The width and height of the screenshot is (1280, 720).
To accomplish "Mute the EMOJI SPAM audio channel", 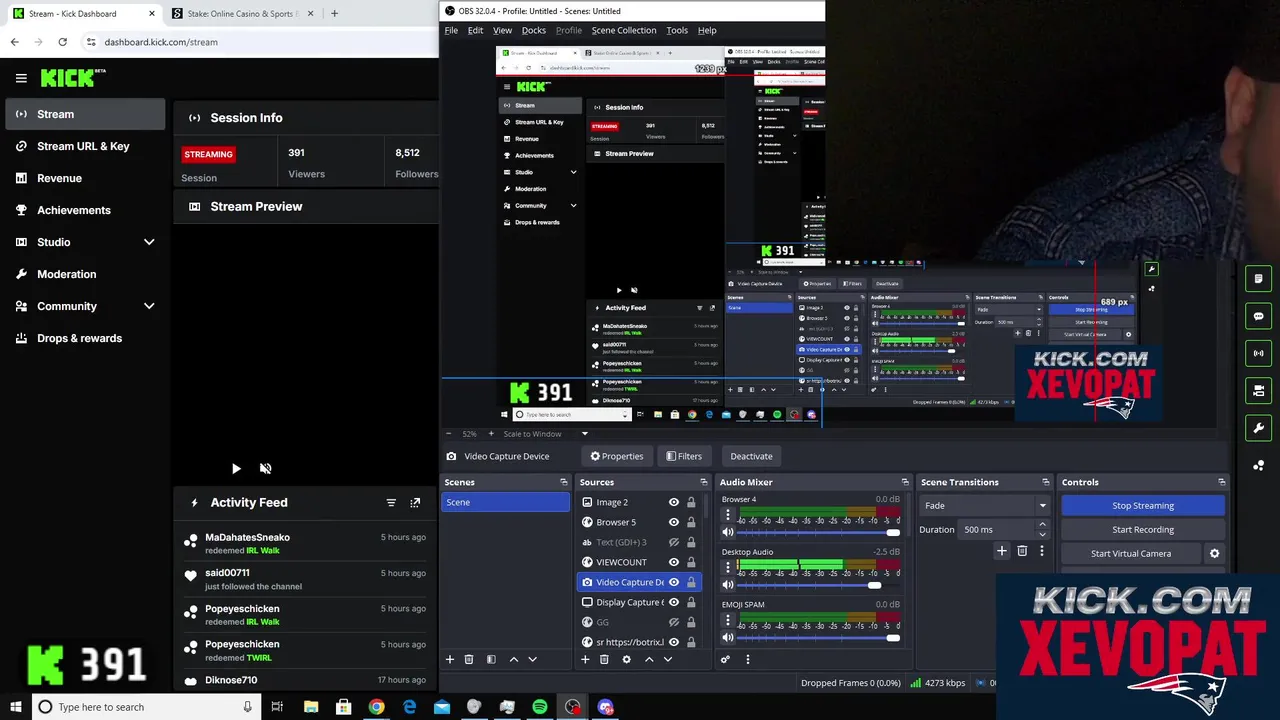I will [x=728, y=637].
